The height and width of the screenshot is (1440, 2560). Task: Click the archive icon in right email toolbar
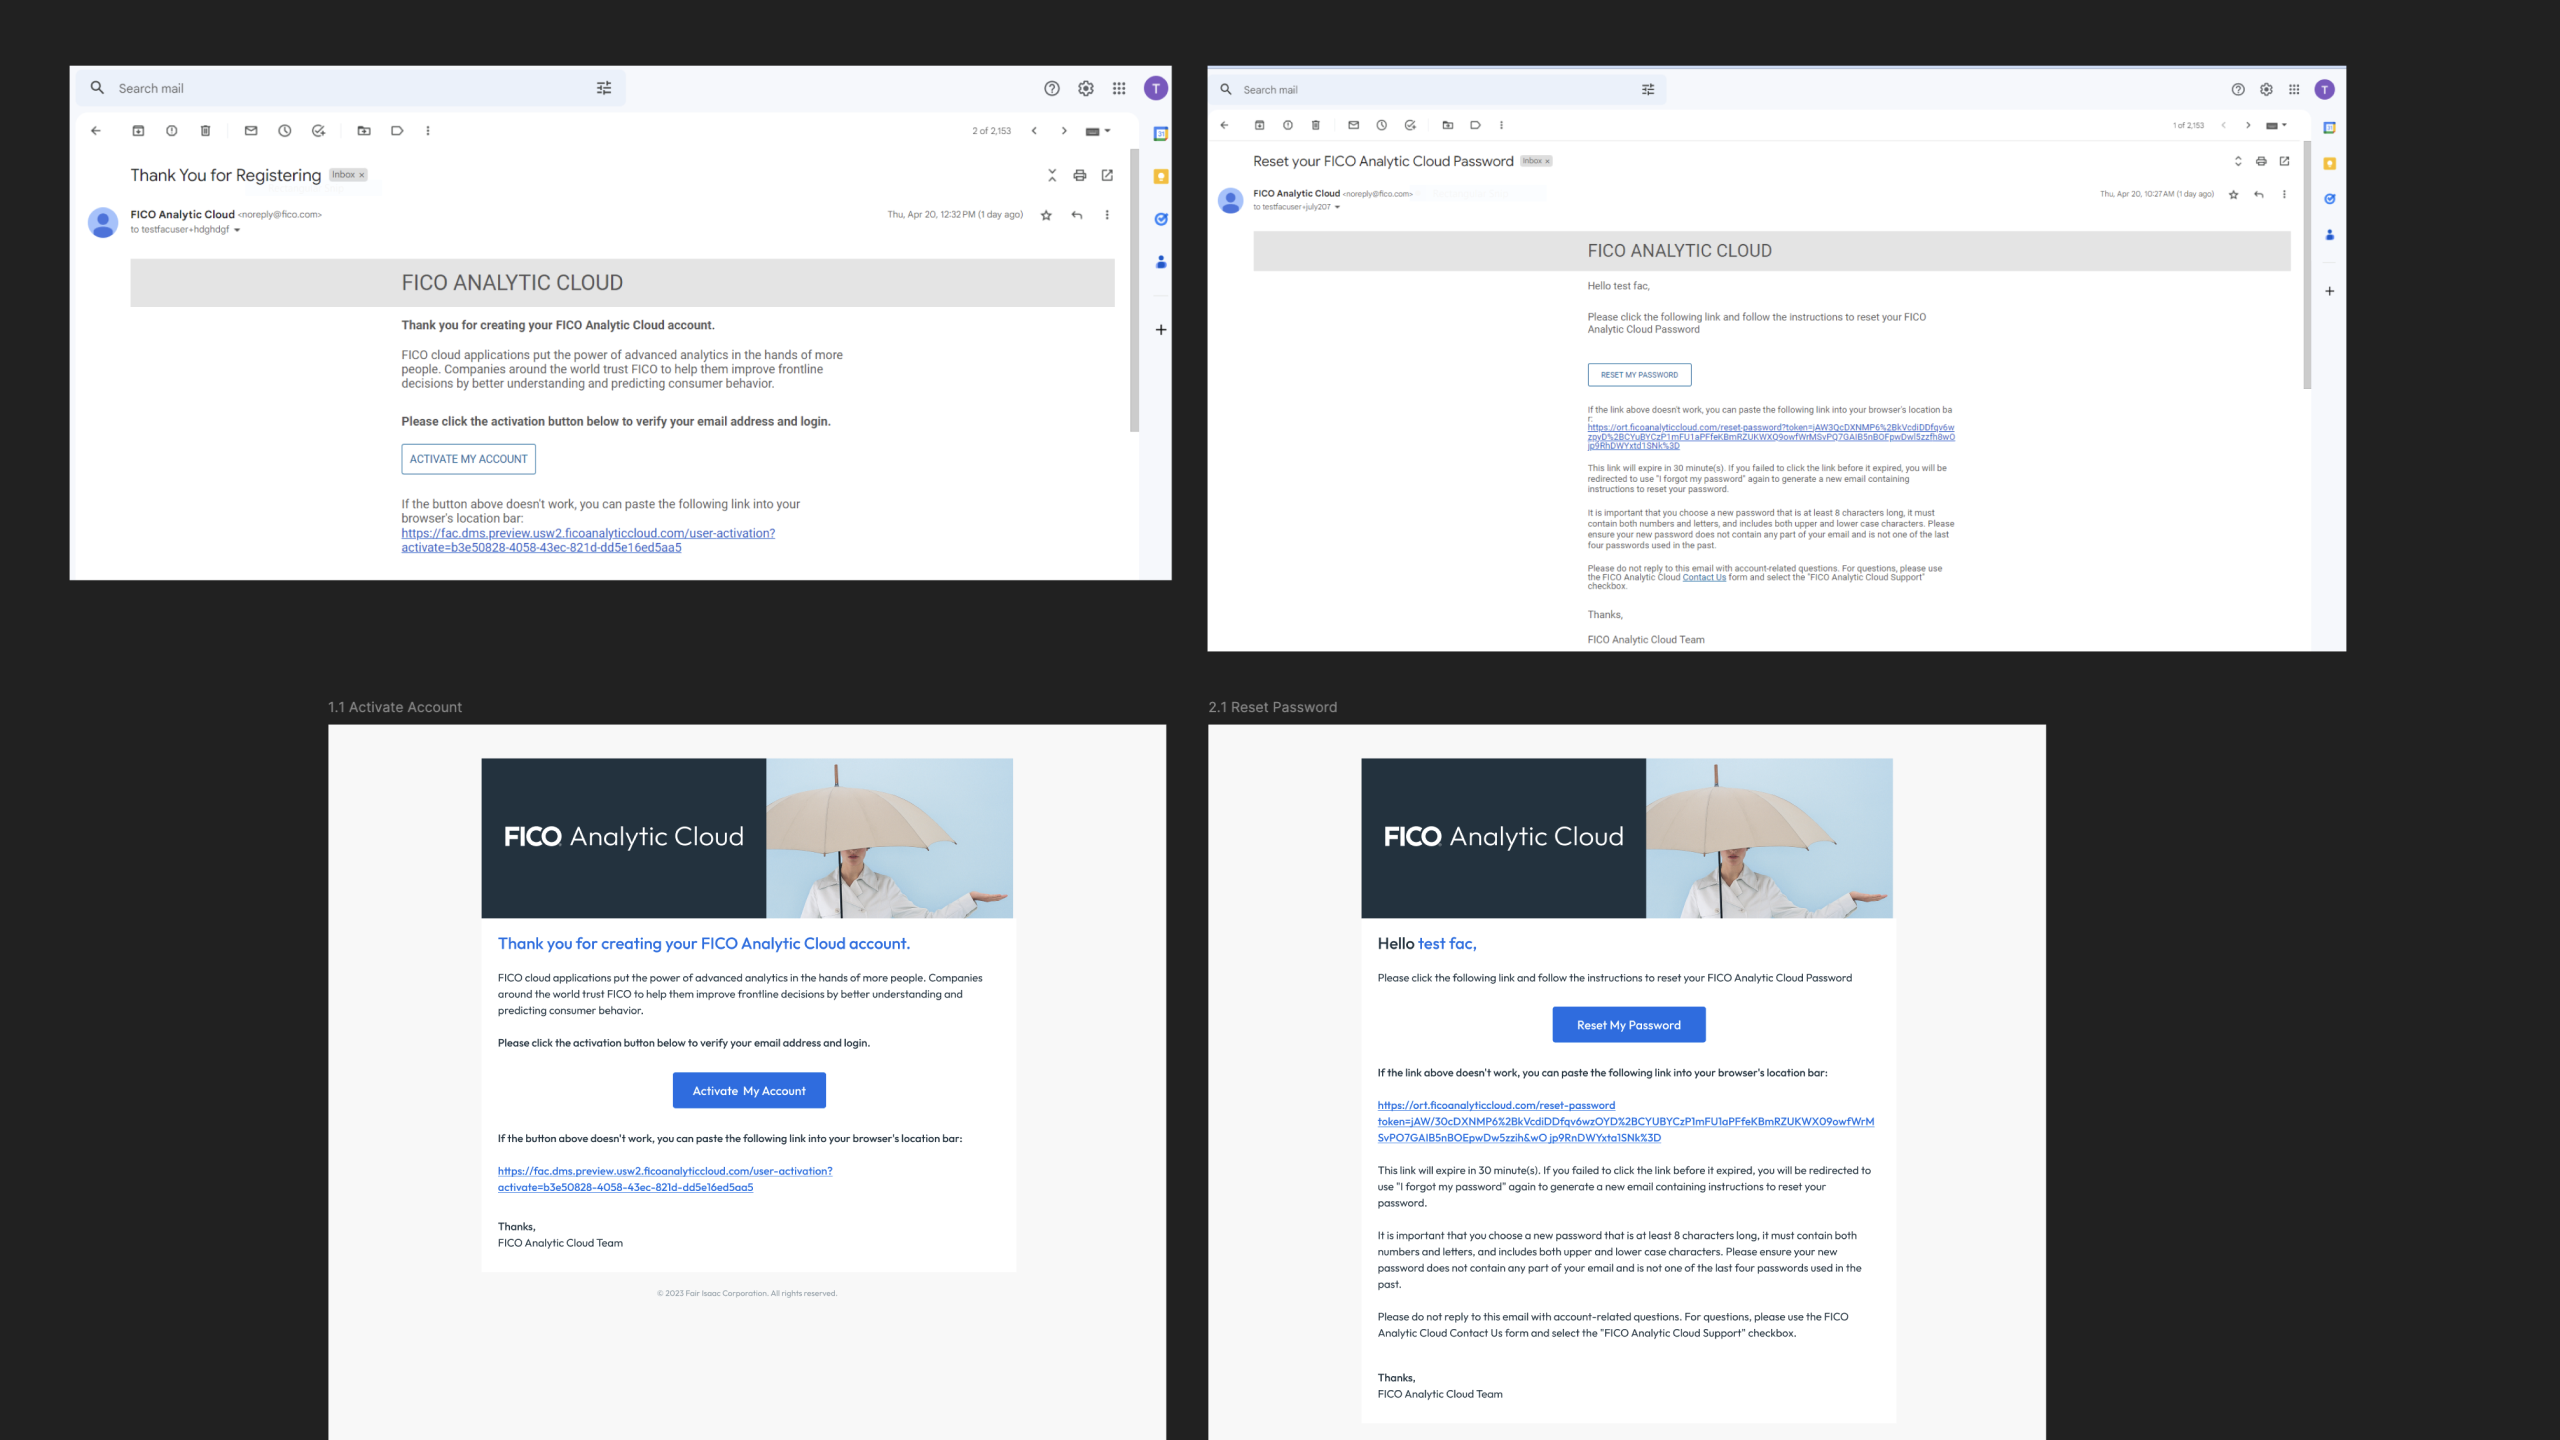[x=1260, y=125]
